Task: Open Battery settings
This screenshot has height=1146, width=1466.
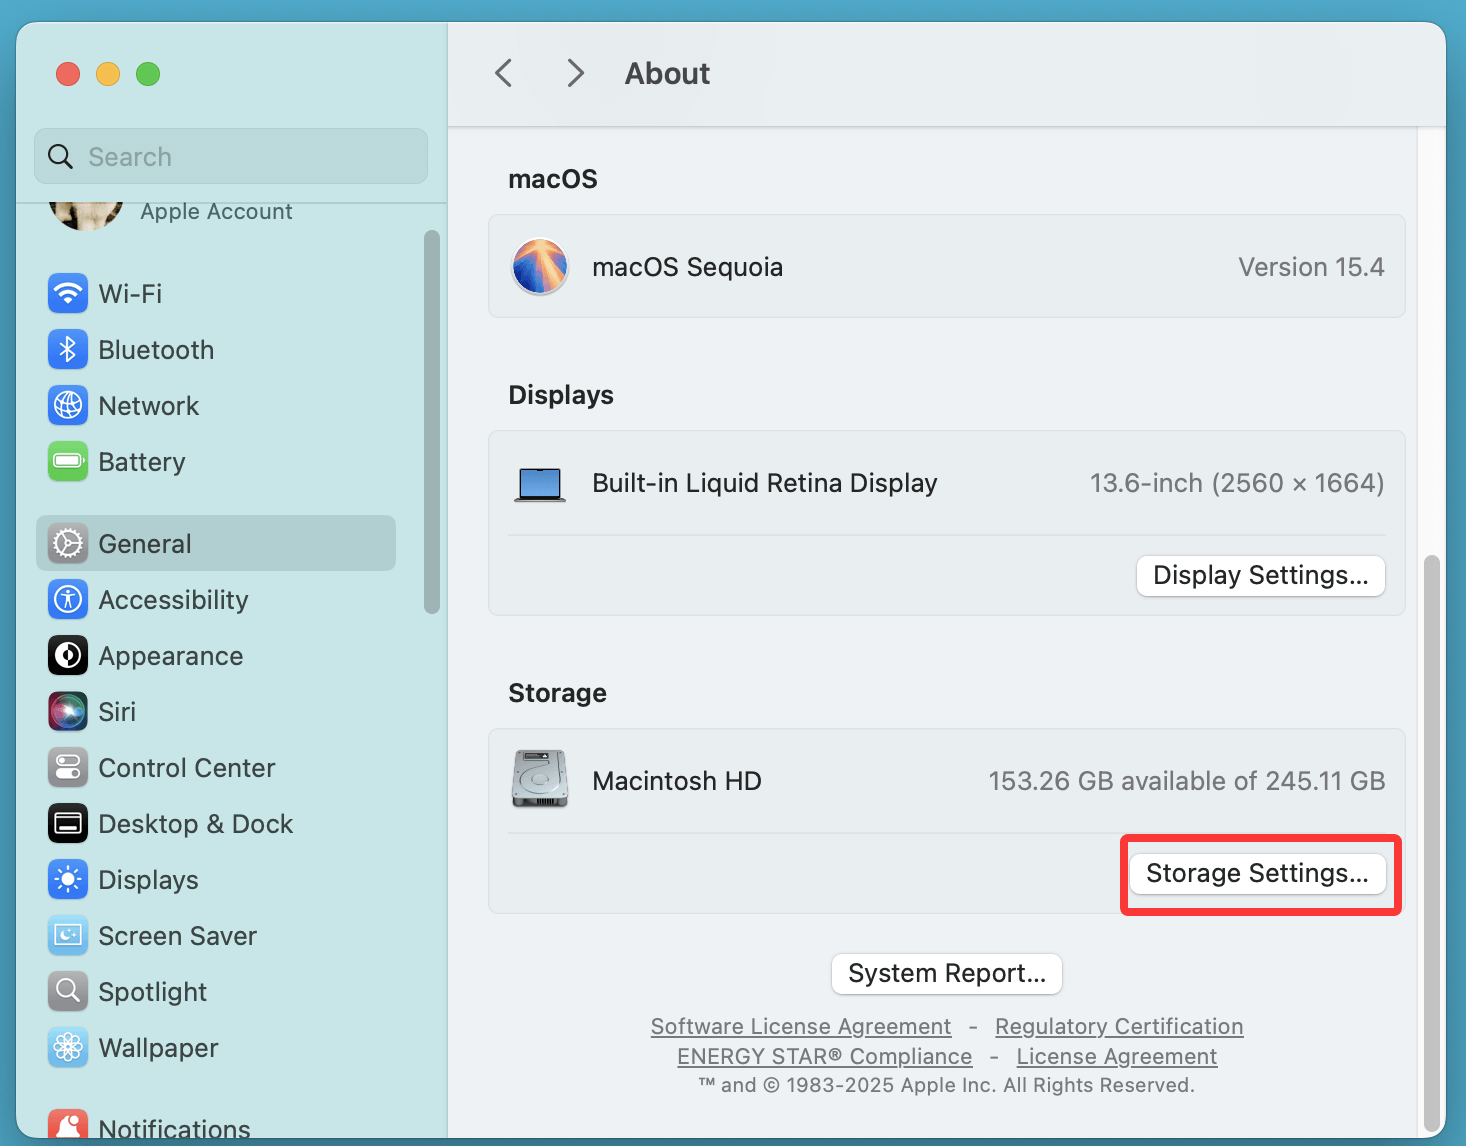Action: (141, 461)
